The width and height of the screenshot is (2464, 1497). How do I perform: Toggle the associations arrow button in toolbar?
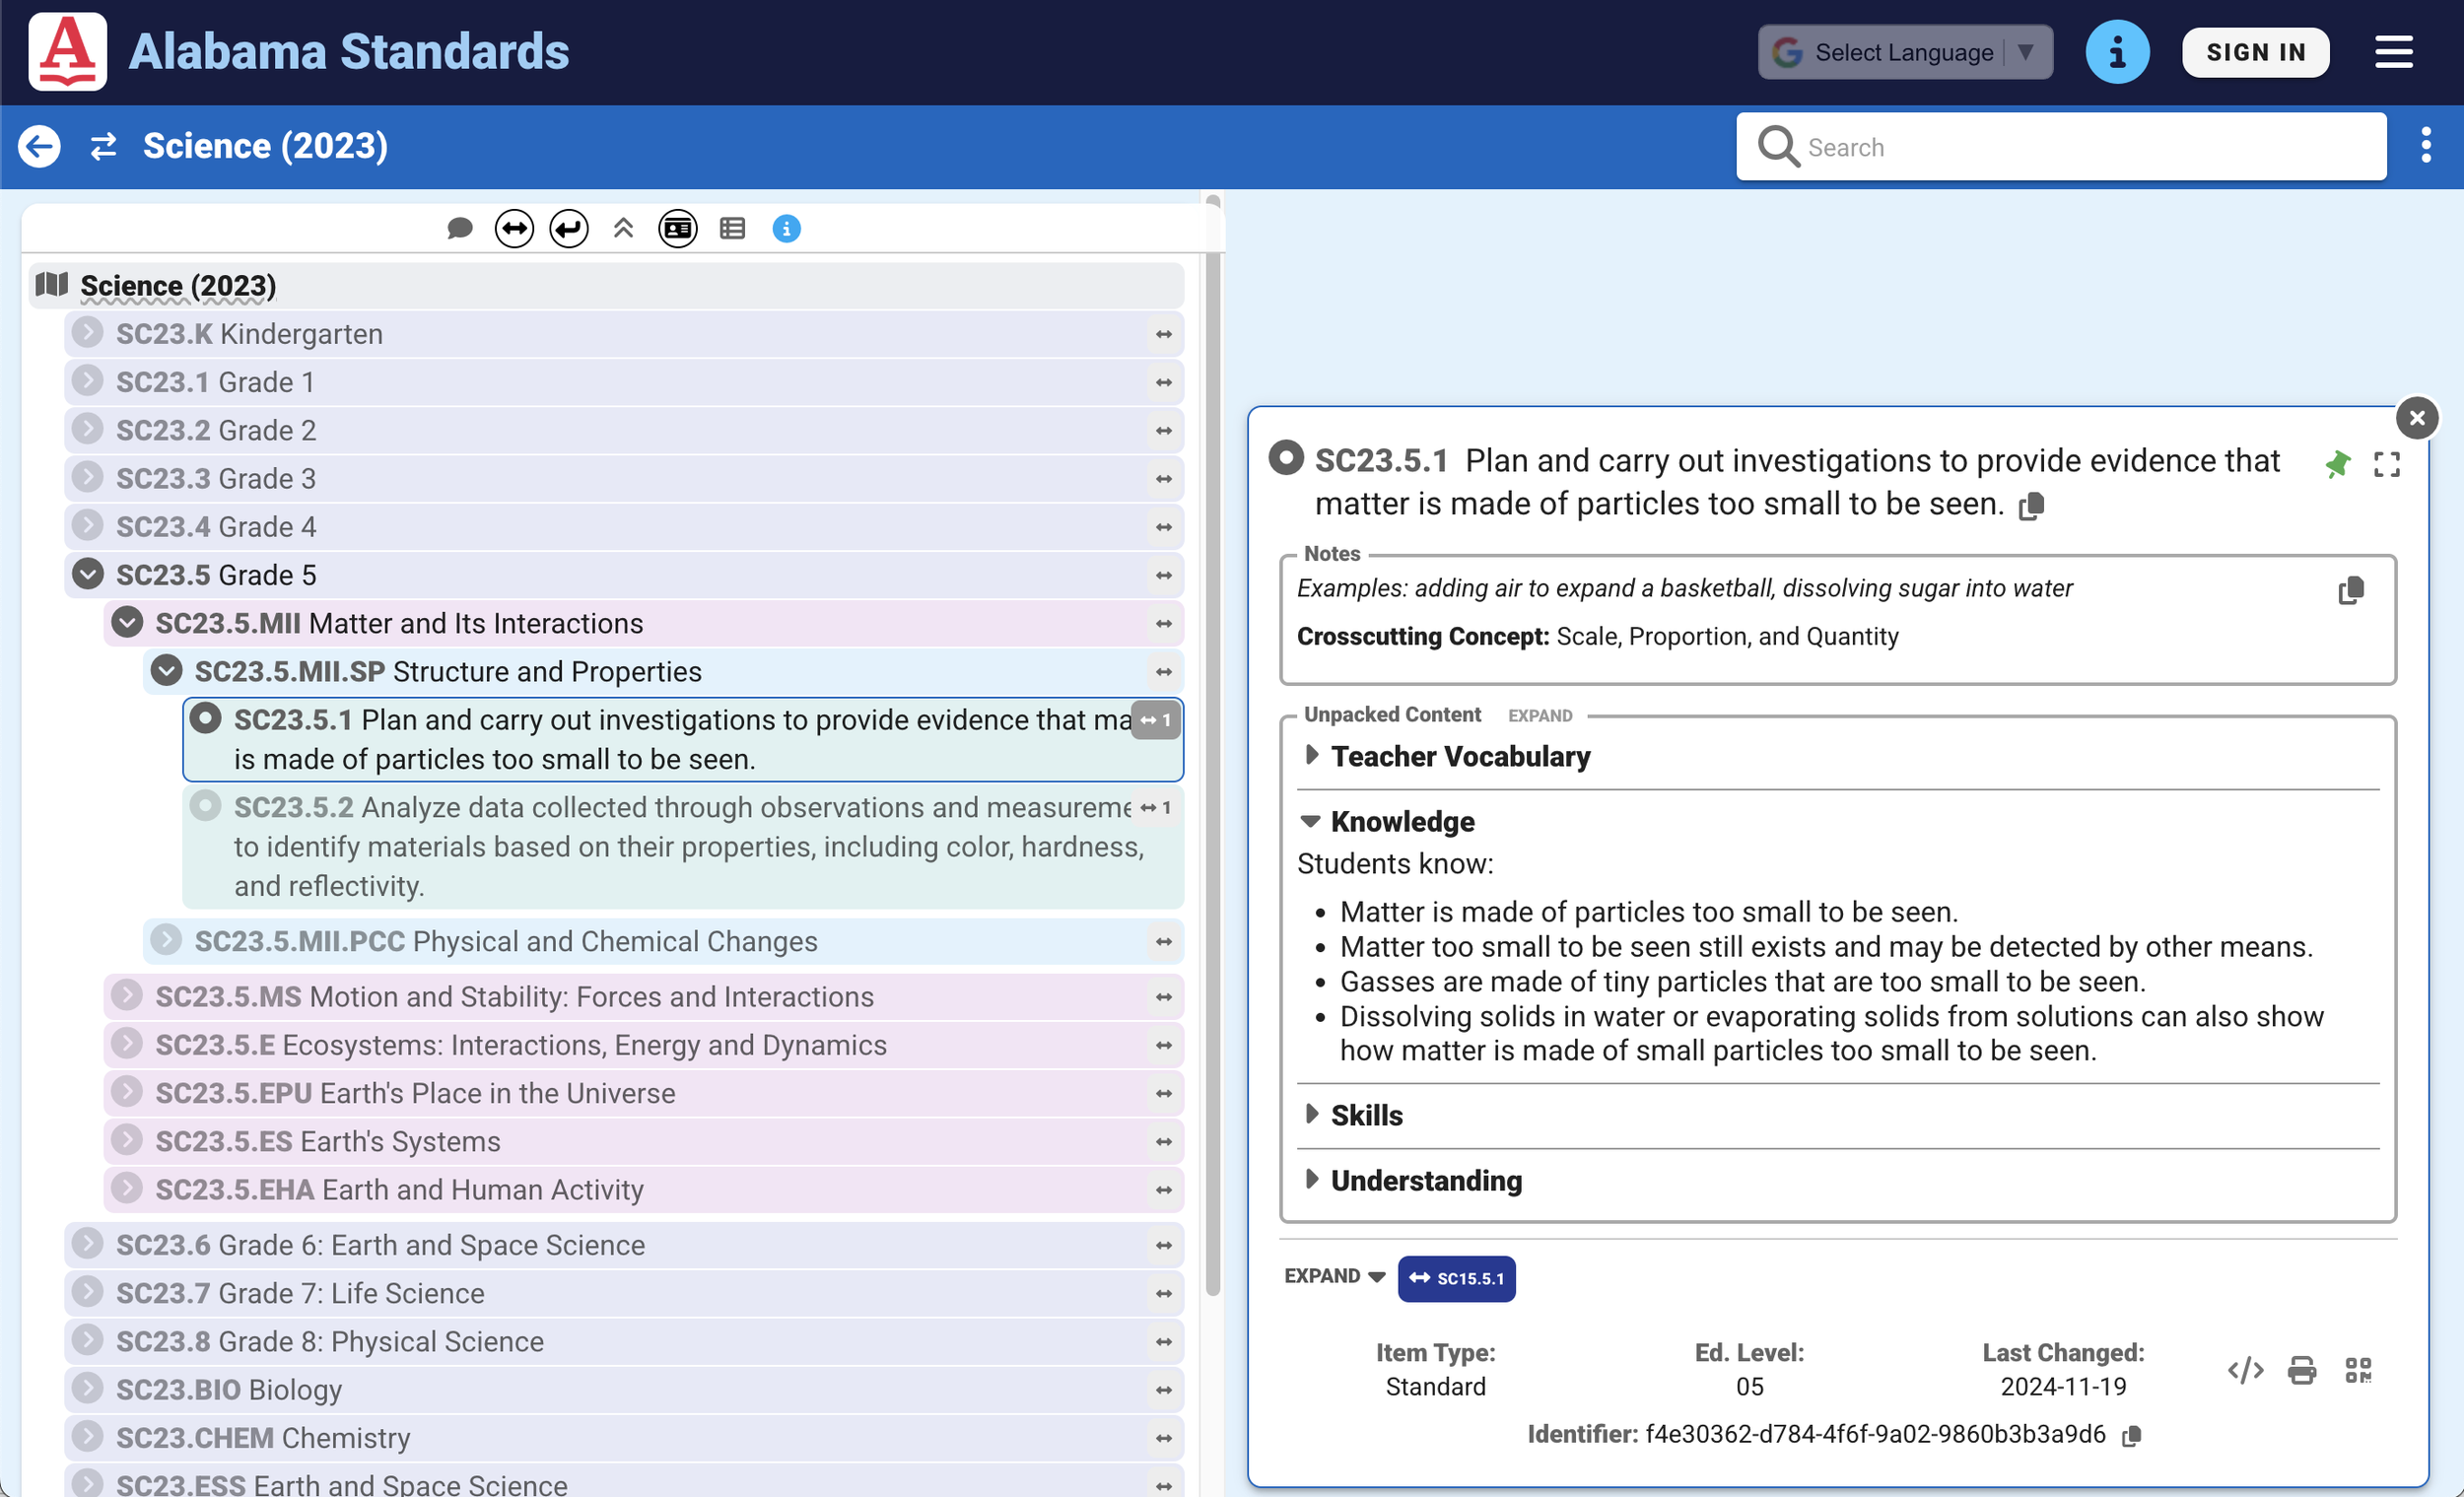click(514, 229)
